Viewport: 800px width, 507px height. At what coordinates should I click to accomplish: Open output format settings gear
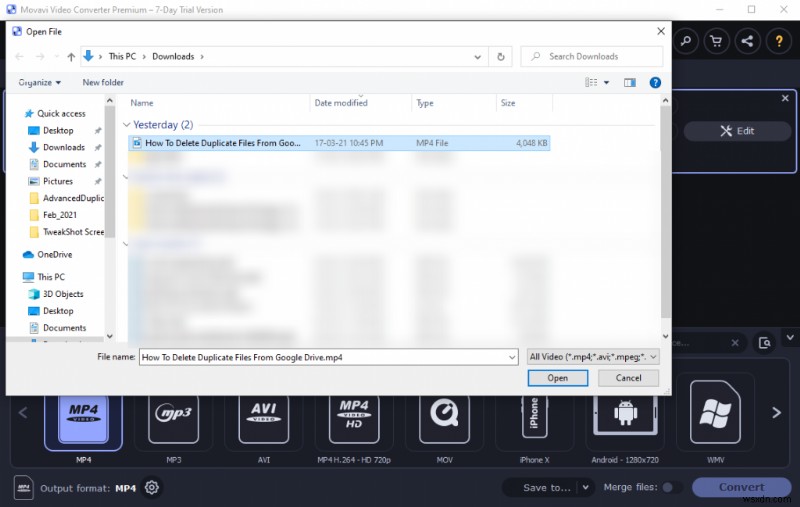point(152,488)
